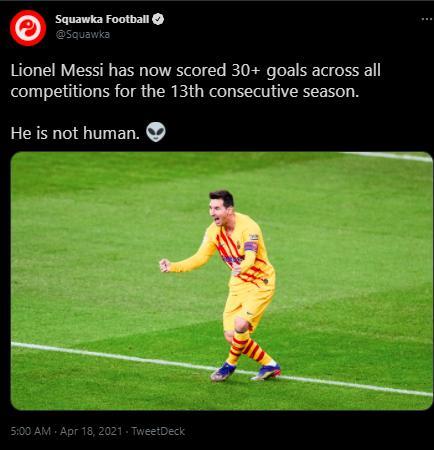Click the player's clenched fist in the photo
Viewport: 434px width, 450px height.
[x=165, y=265]
